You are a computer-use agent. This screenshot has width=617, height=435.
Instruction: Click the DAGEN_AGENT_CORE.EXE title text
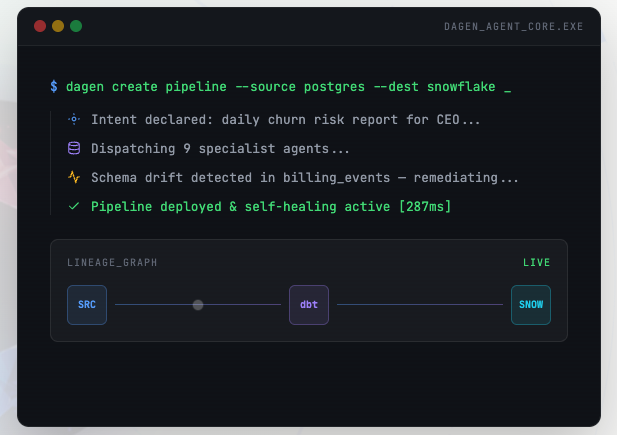pyautogui.click(x=514, y=26)
